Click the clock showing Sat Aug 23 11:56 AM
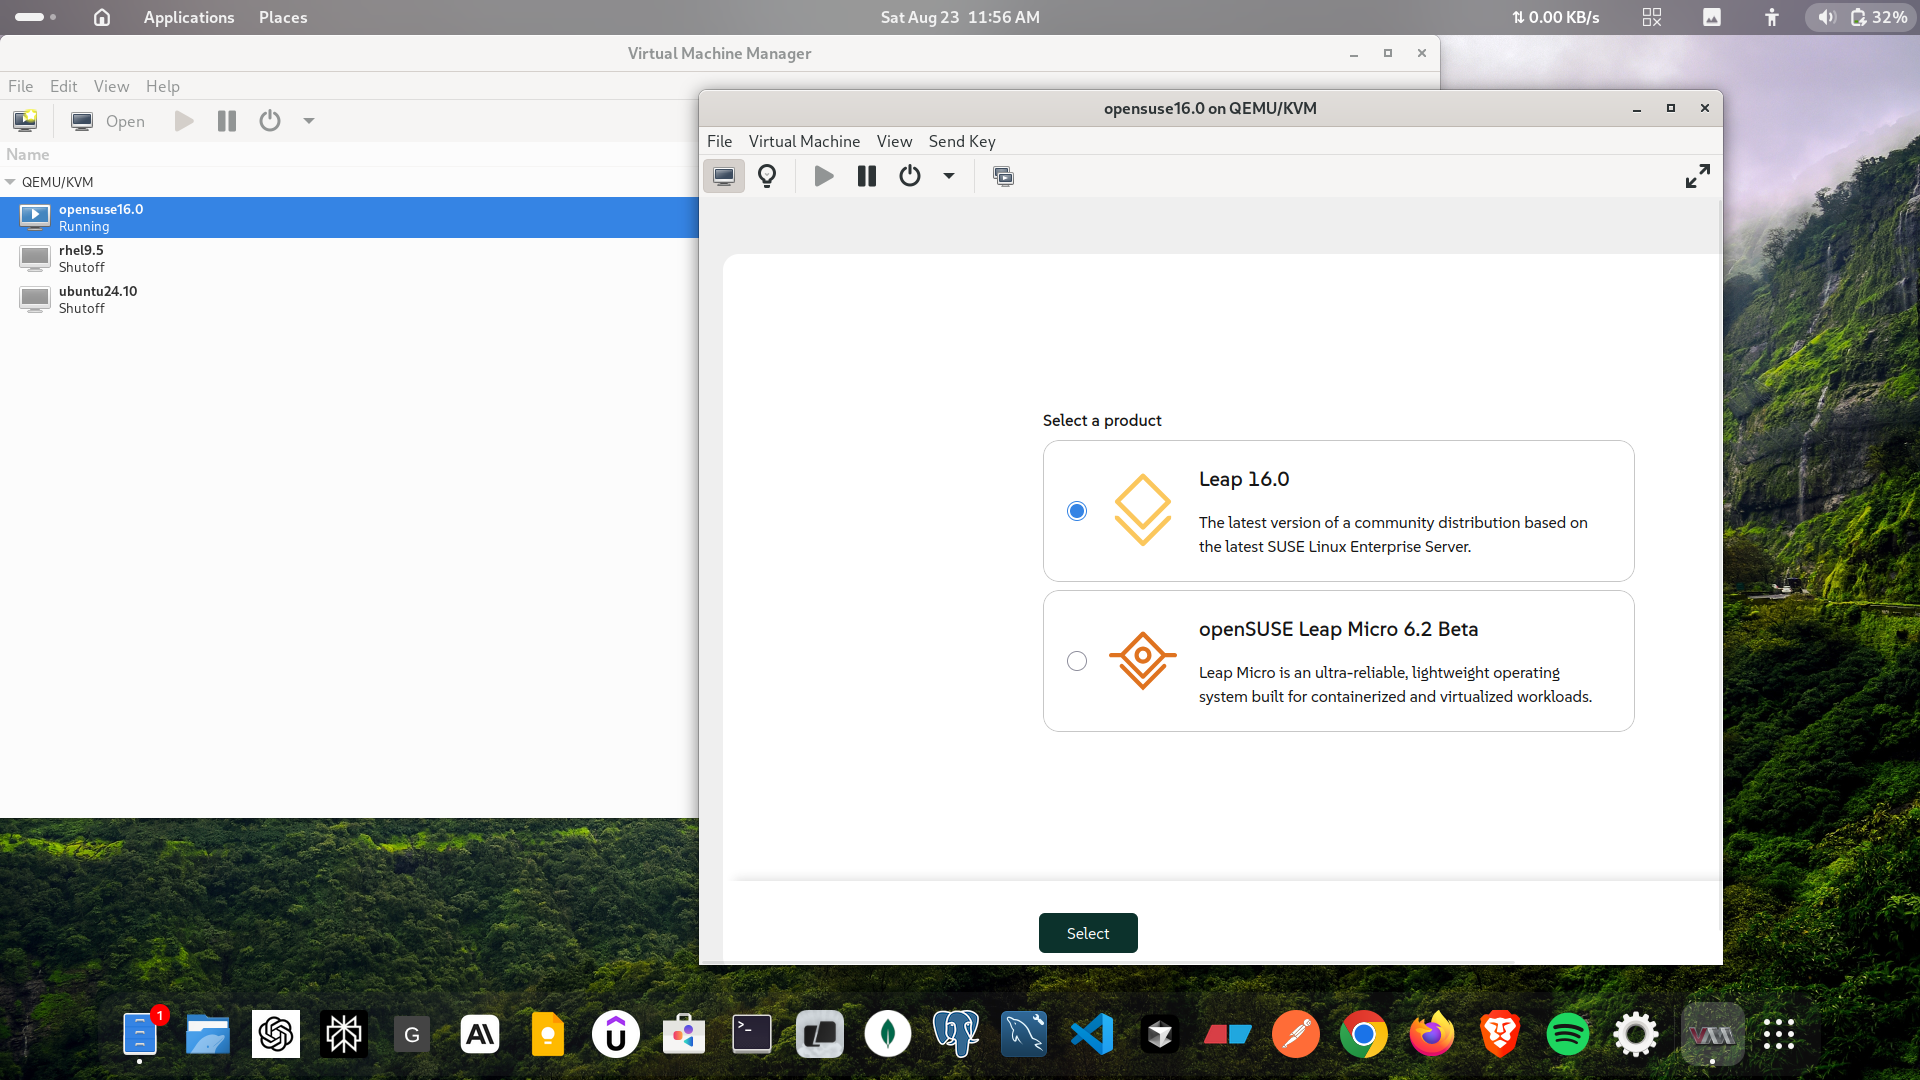 point(960,17)
